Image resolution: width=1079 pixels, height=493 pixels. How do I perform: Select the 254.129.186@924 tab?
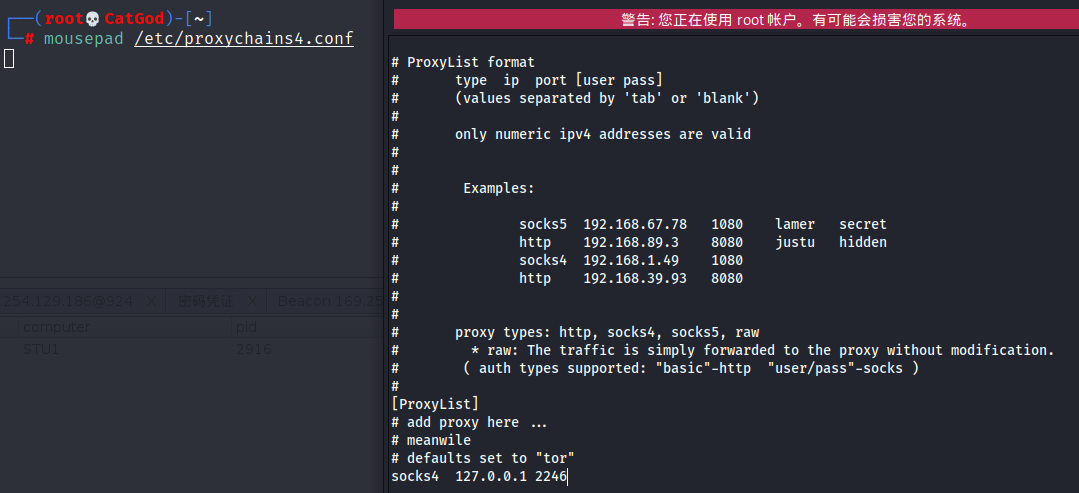[66, 301]
